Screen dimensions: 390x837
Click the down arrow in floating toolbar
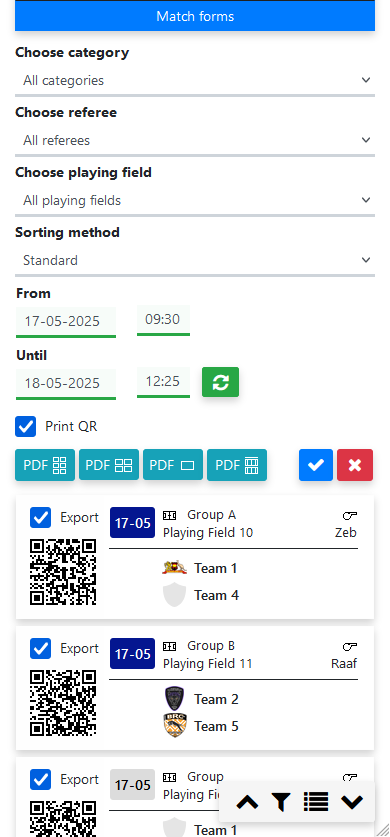[x=352, y=802]
